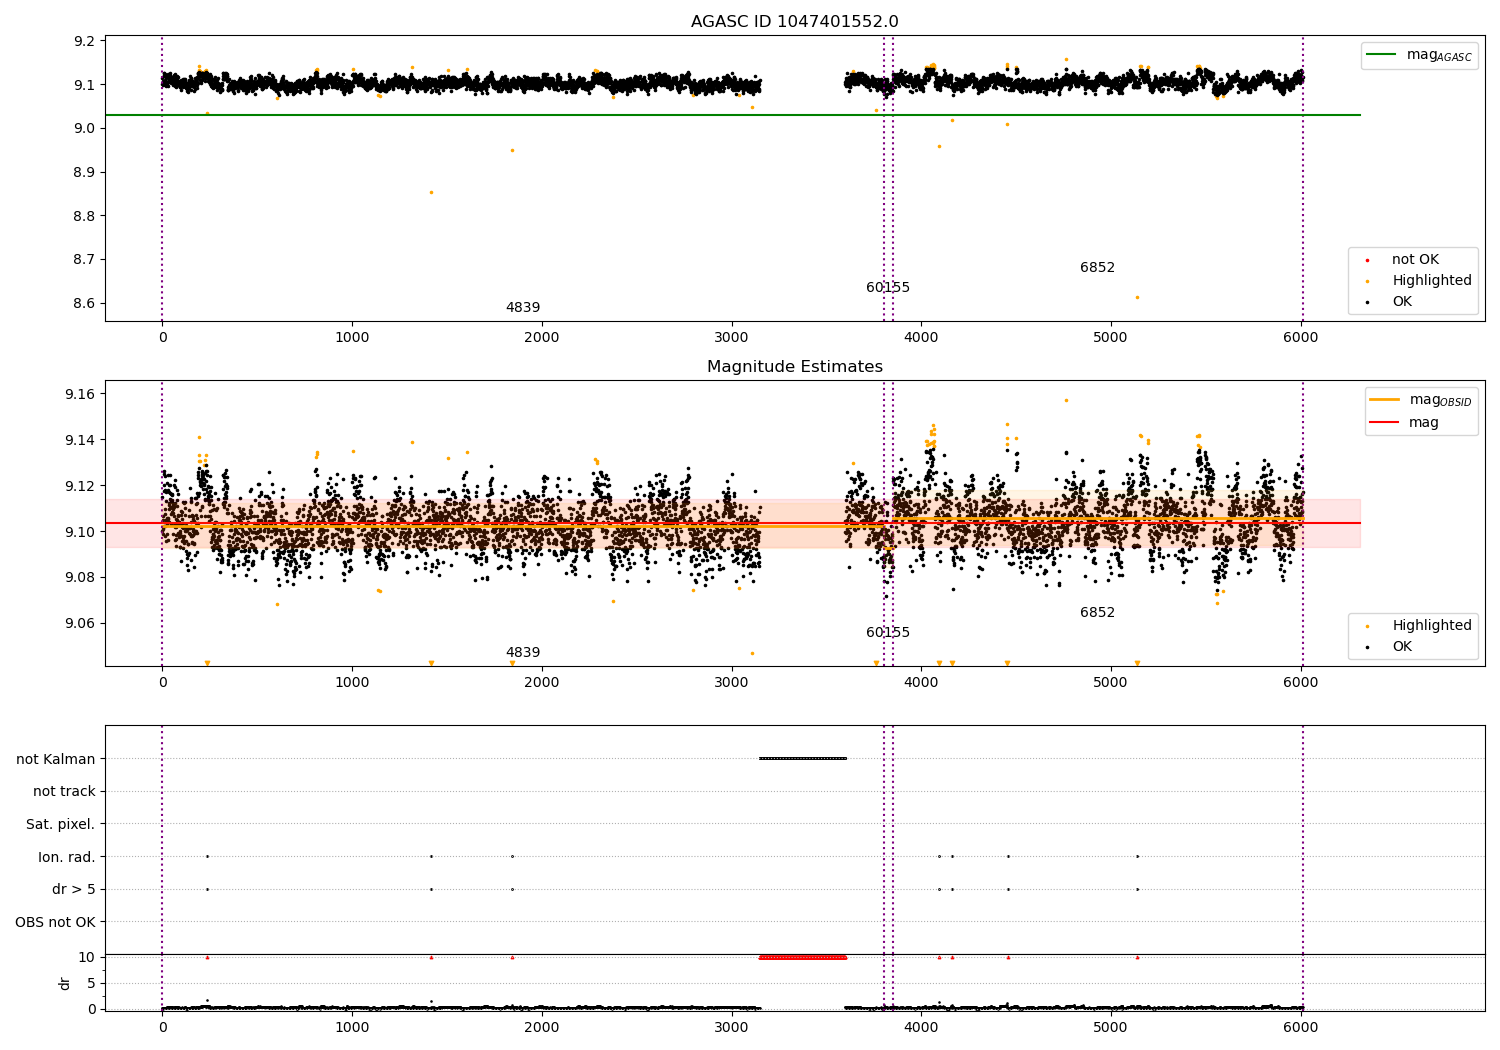Click the 'not track' row label

click(x=64, y=792)
